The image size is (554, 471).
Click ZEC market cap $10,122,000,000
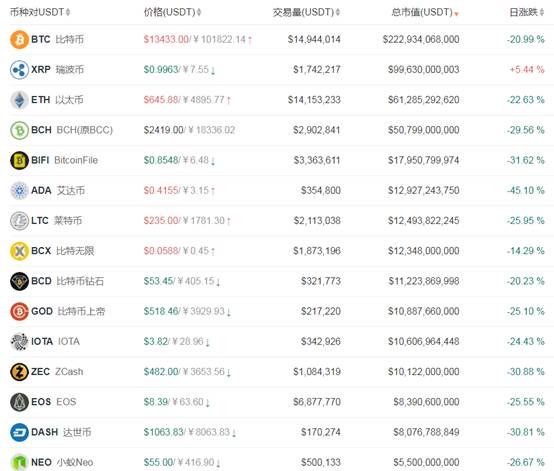(x=424, y=372)
